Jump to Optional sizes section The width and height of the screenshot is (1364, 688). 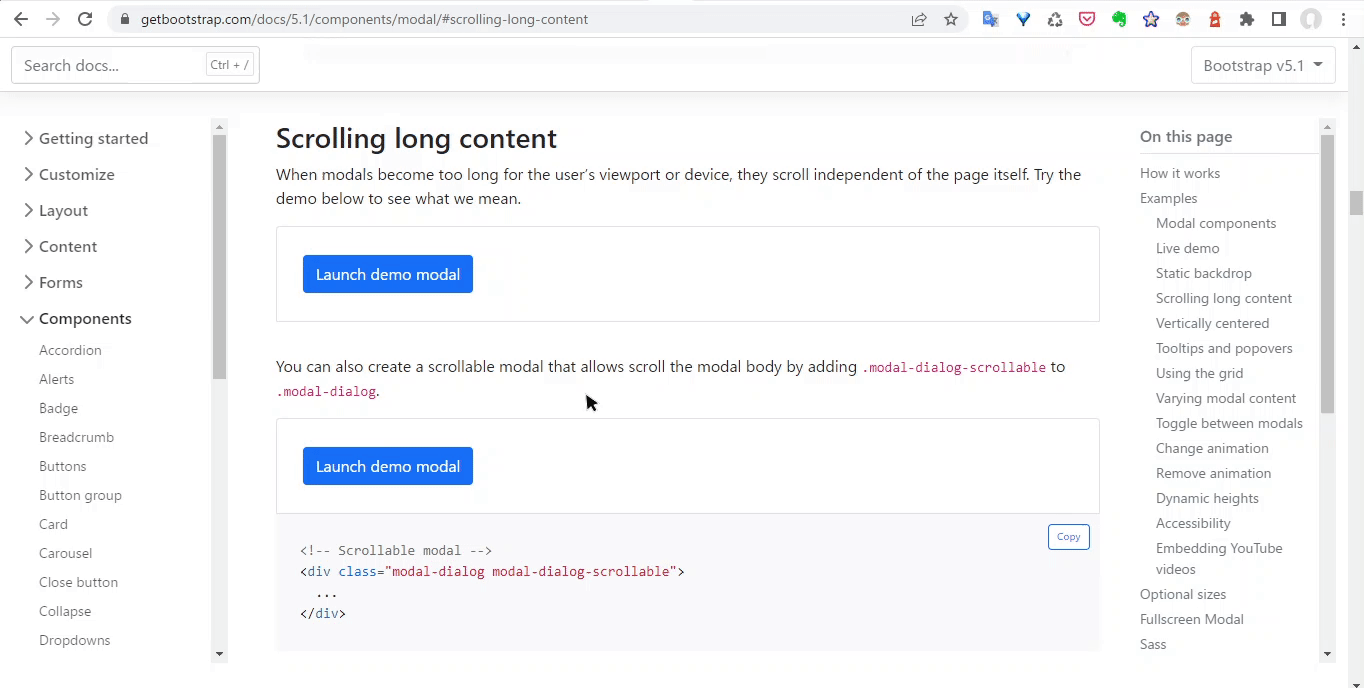1183,594
